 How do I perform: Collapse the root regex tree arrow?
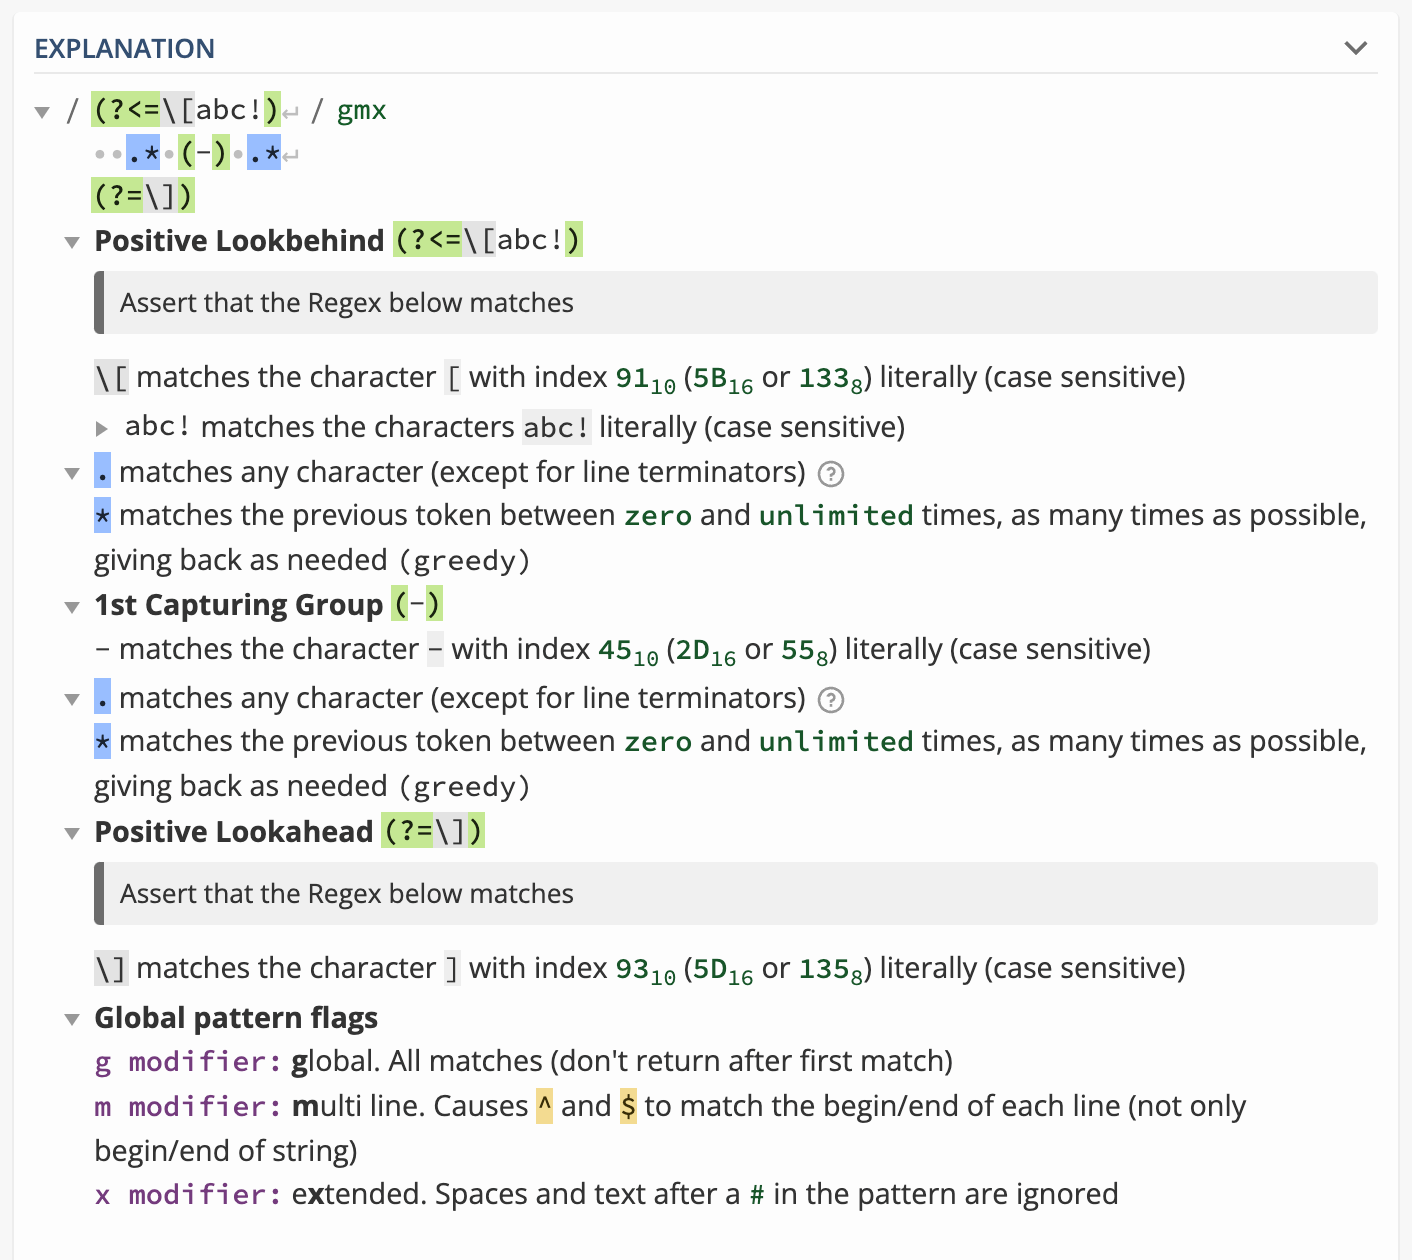pyautogui.click(x=42, y=112)
